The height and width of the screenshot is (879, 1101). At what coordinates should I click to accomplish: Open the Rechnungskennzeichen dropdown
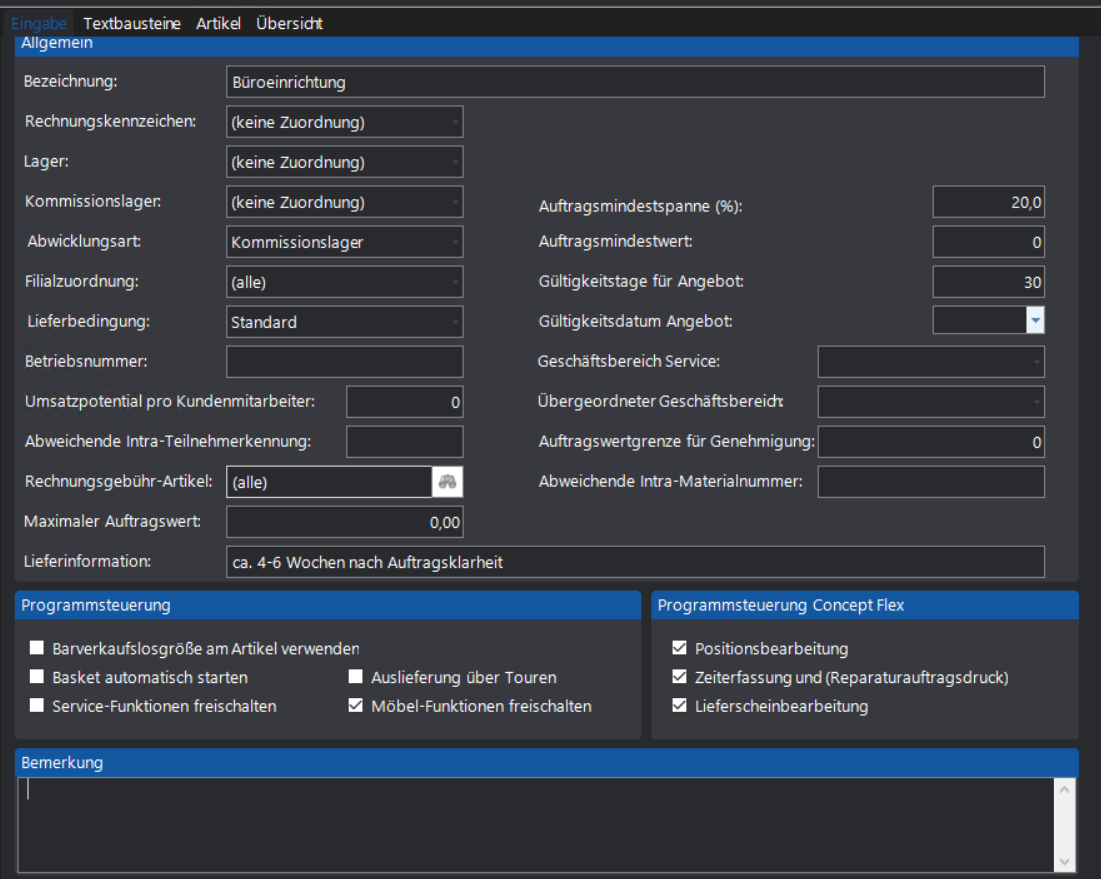pos(455,122)
